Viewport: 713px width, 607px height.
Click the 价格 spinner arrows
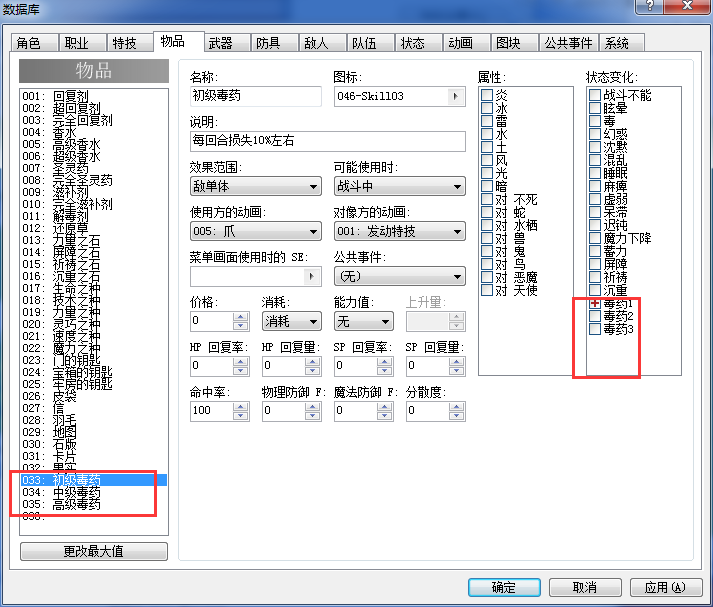[x=241, y=321]
